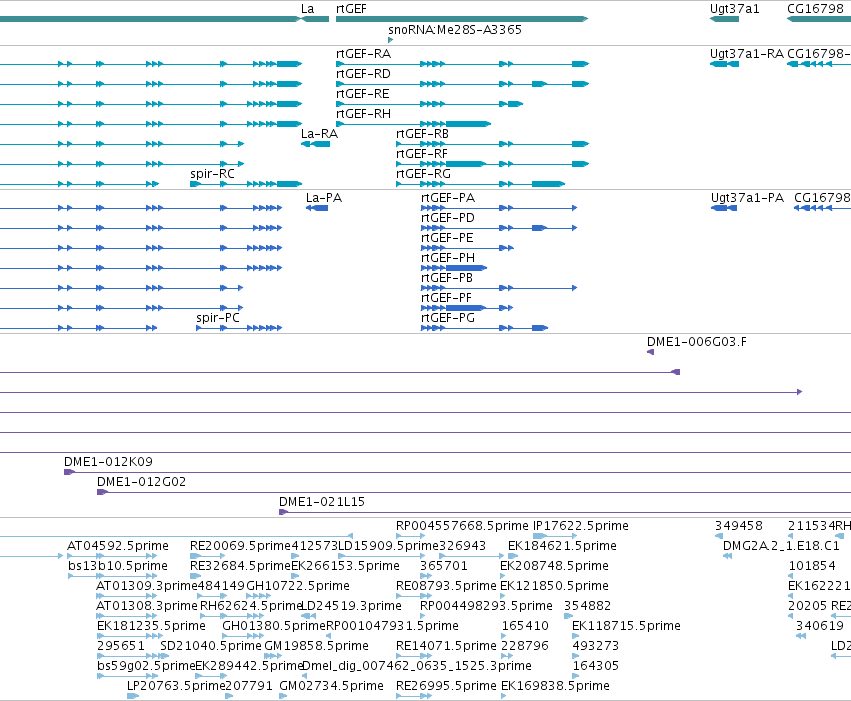Click the spir-PC protein label
This screenshot has height=701, width=851.
218,318
